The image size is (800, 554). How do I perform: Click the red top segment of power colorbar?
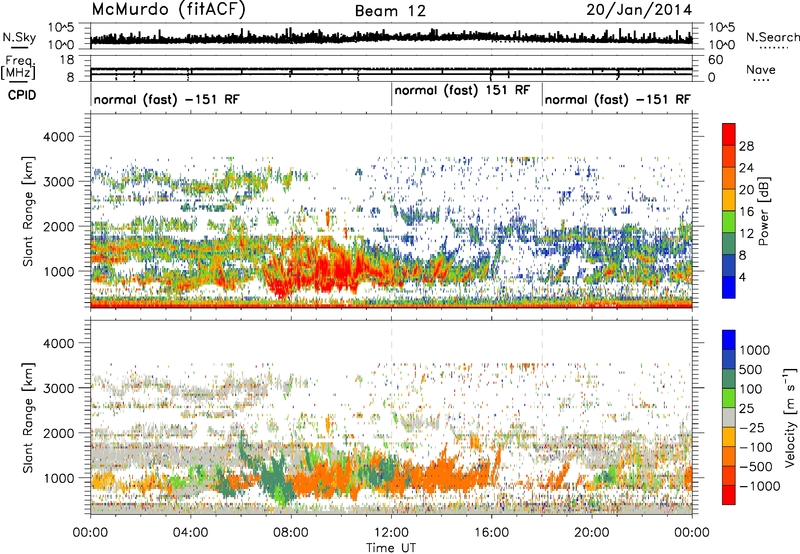[729, 135]
